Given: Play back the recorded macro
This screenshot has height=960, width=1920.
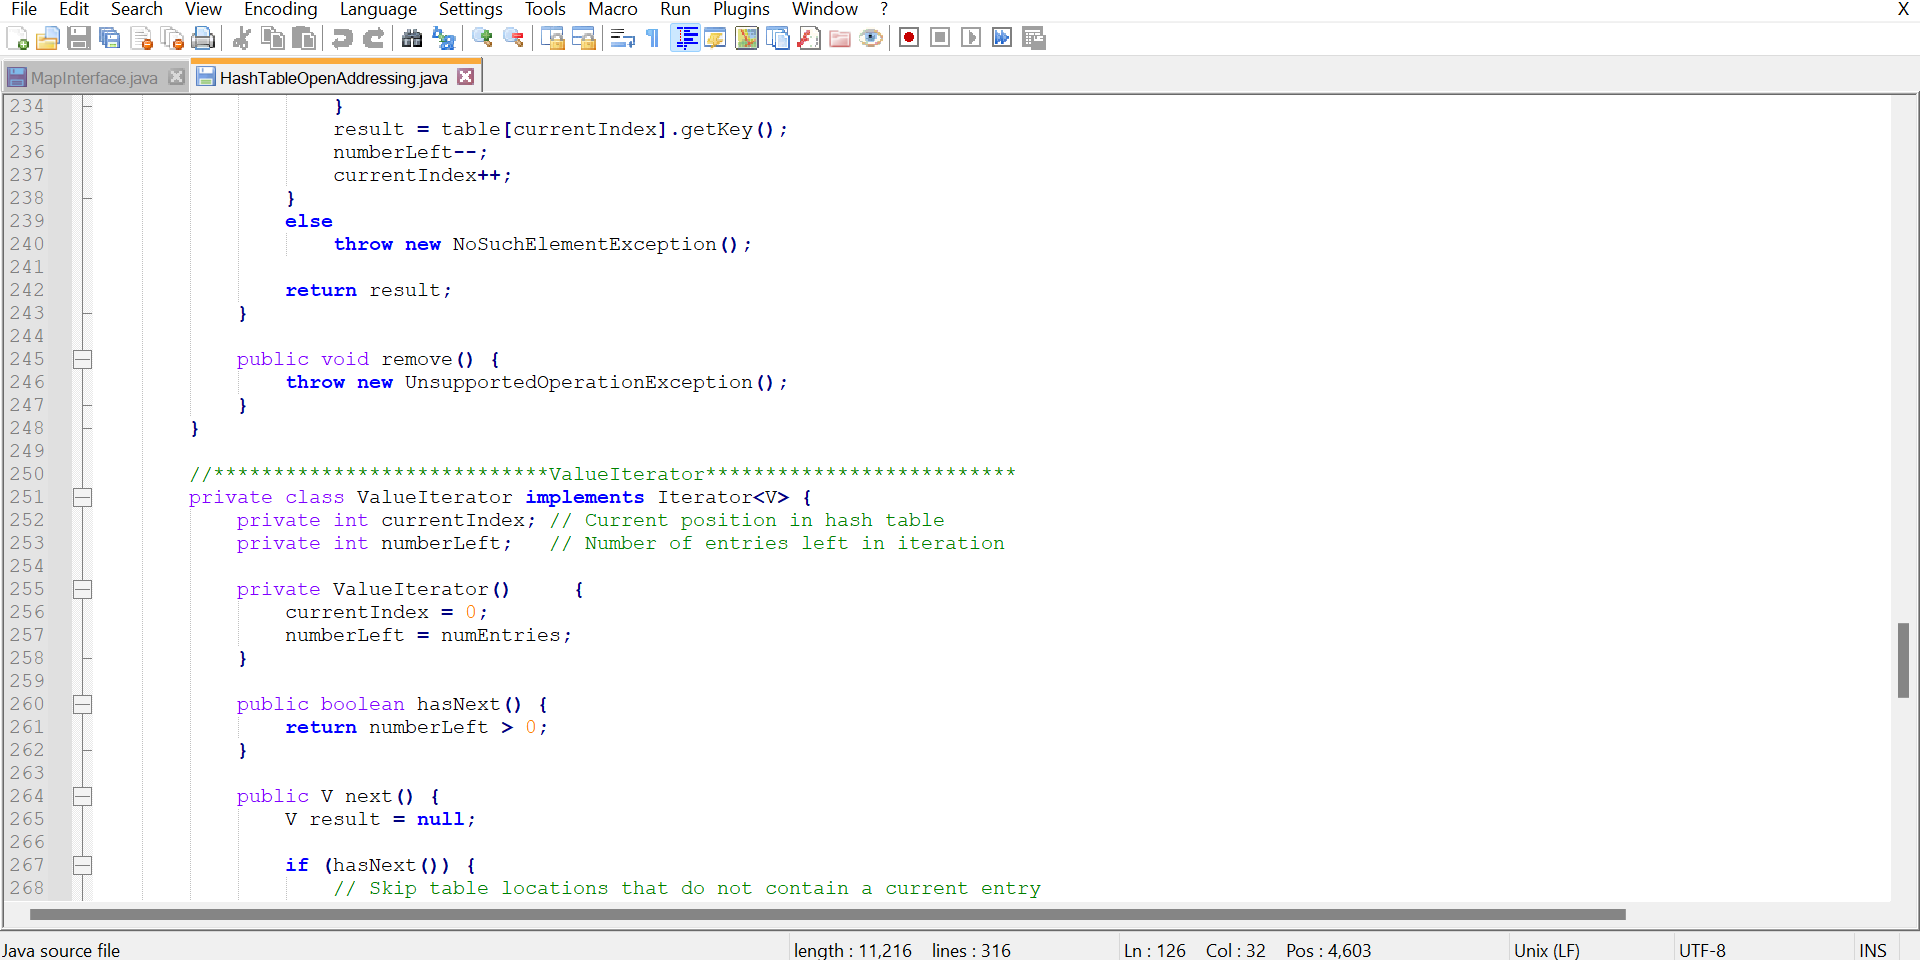Looking at the screenshot, I should (x=971, y=37).
